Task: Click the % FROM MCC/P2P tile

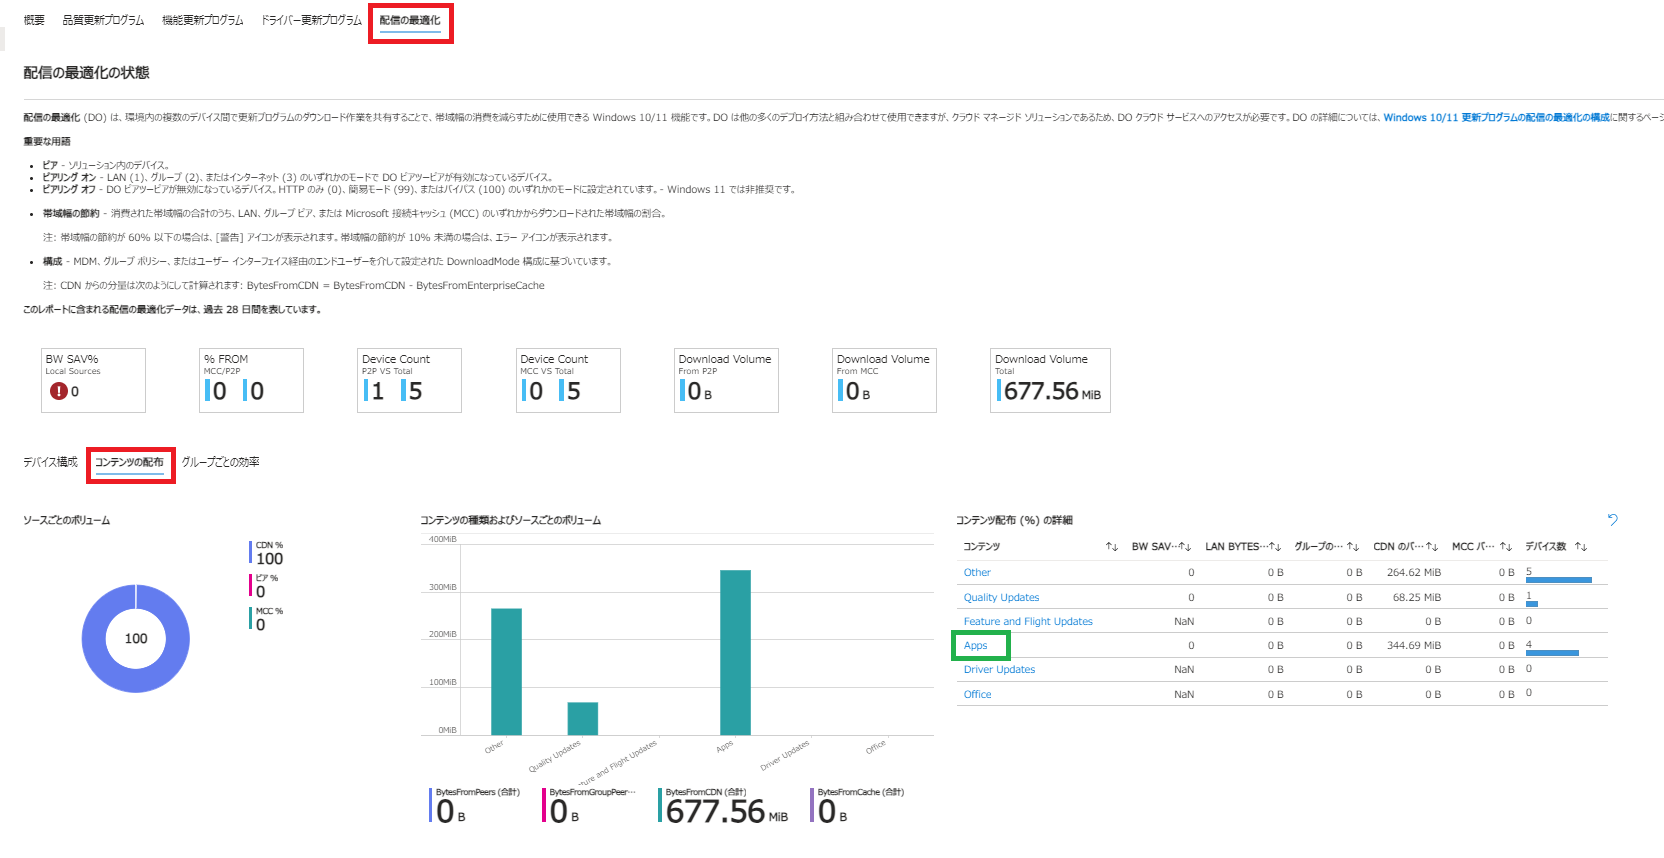Action: (251, 380)
